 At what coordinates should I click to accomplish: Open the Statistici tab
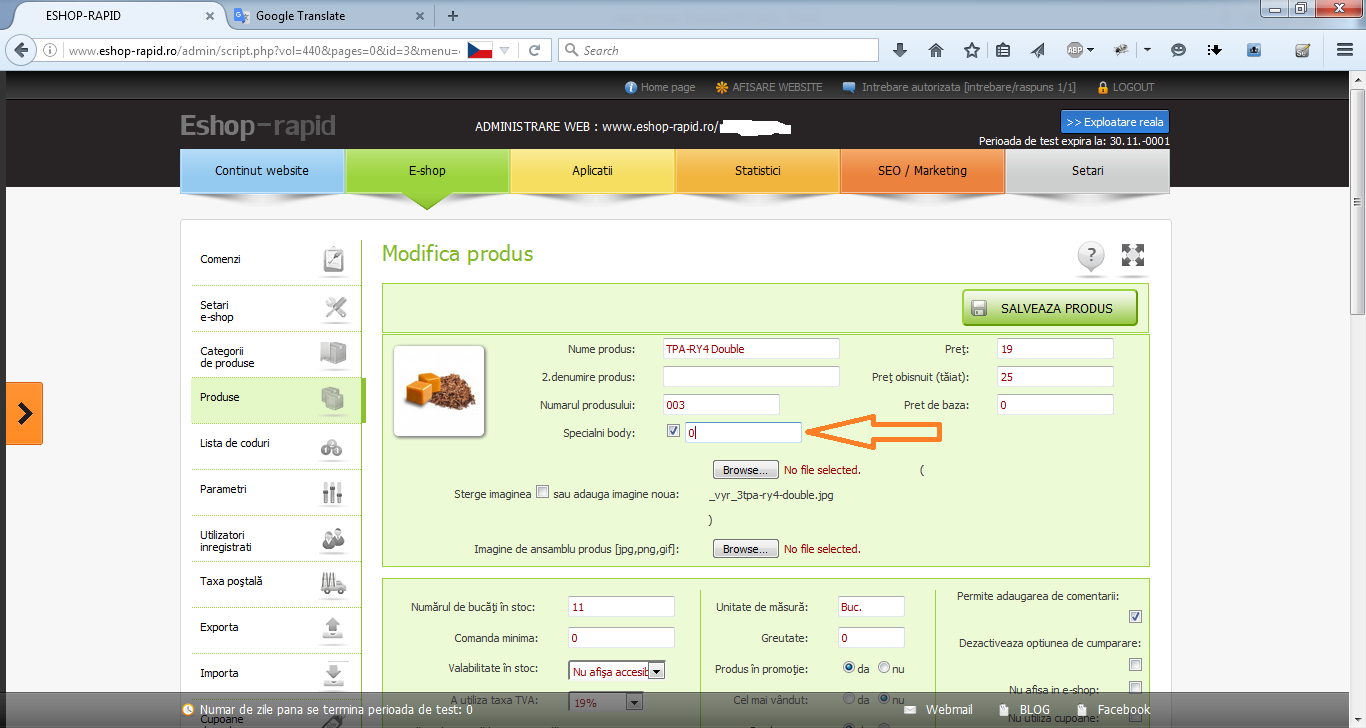757,171
